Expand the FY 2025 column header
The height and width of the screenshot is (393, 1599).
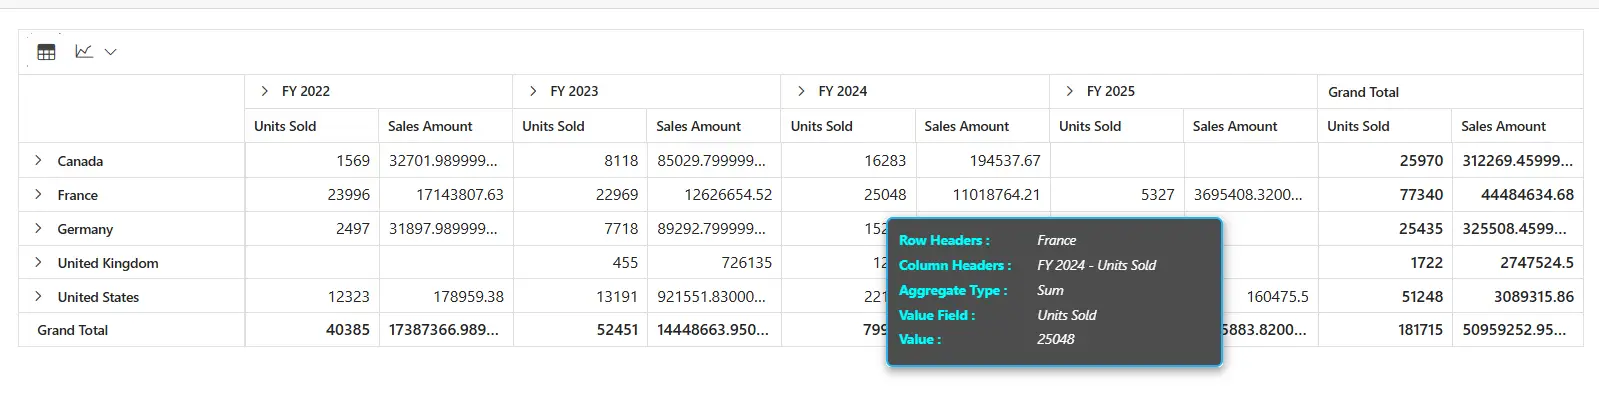[1069, 91]
